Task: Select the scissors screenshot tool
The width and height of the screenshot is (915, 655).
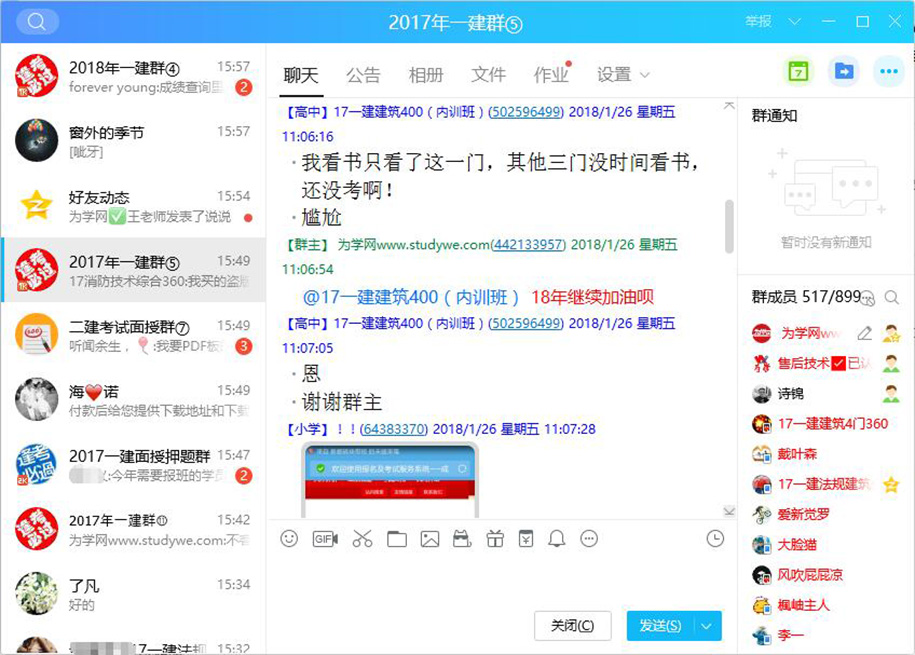Action: coord(362,539)
